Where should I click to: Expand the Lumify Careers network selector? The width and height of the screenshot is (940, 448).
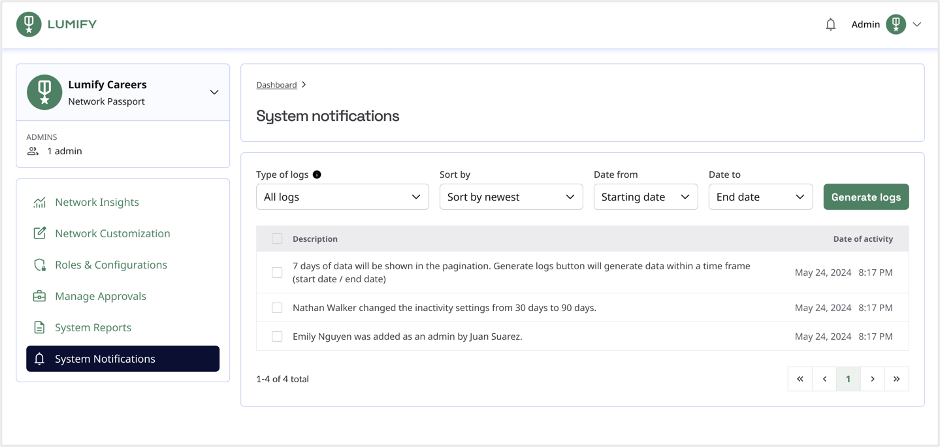[x=214, y=92]
